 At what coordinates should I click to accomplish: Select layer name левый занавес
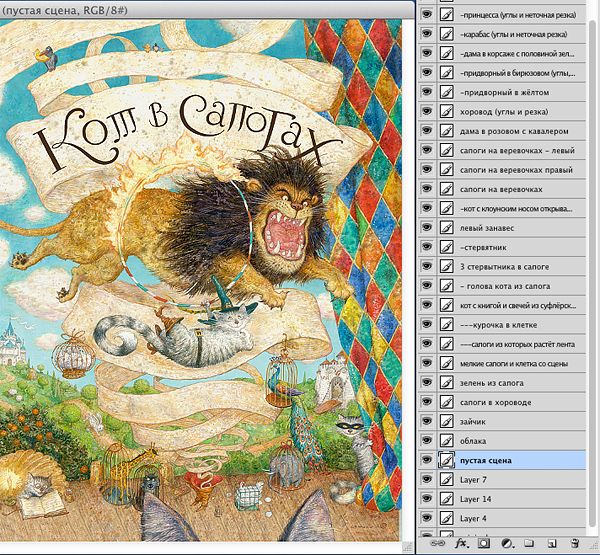point(487,228)
